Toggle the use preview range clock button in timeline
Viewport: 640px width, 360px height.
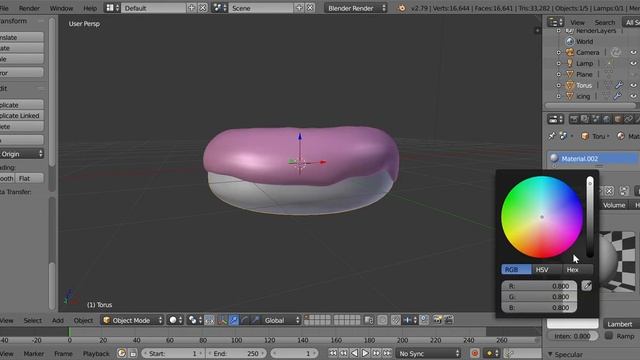coord(121,353)
